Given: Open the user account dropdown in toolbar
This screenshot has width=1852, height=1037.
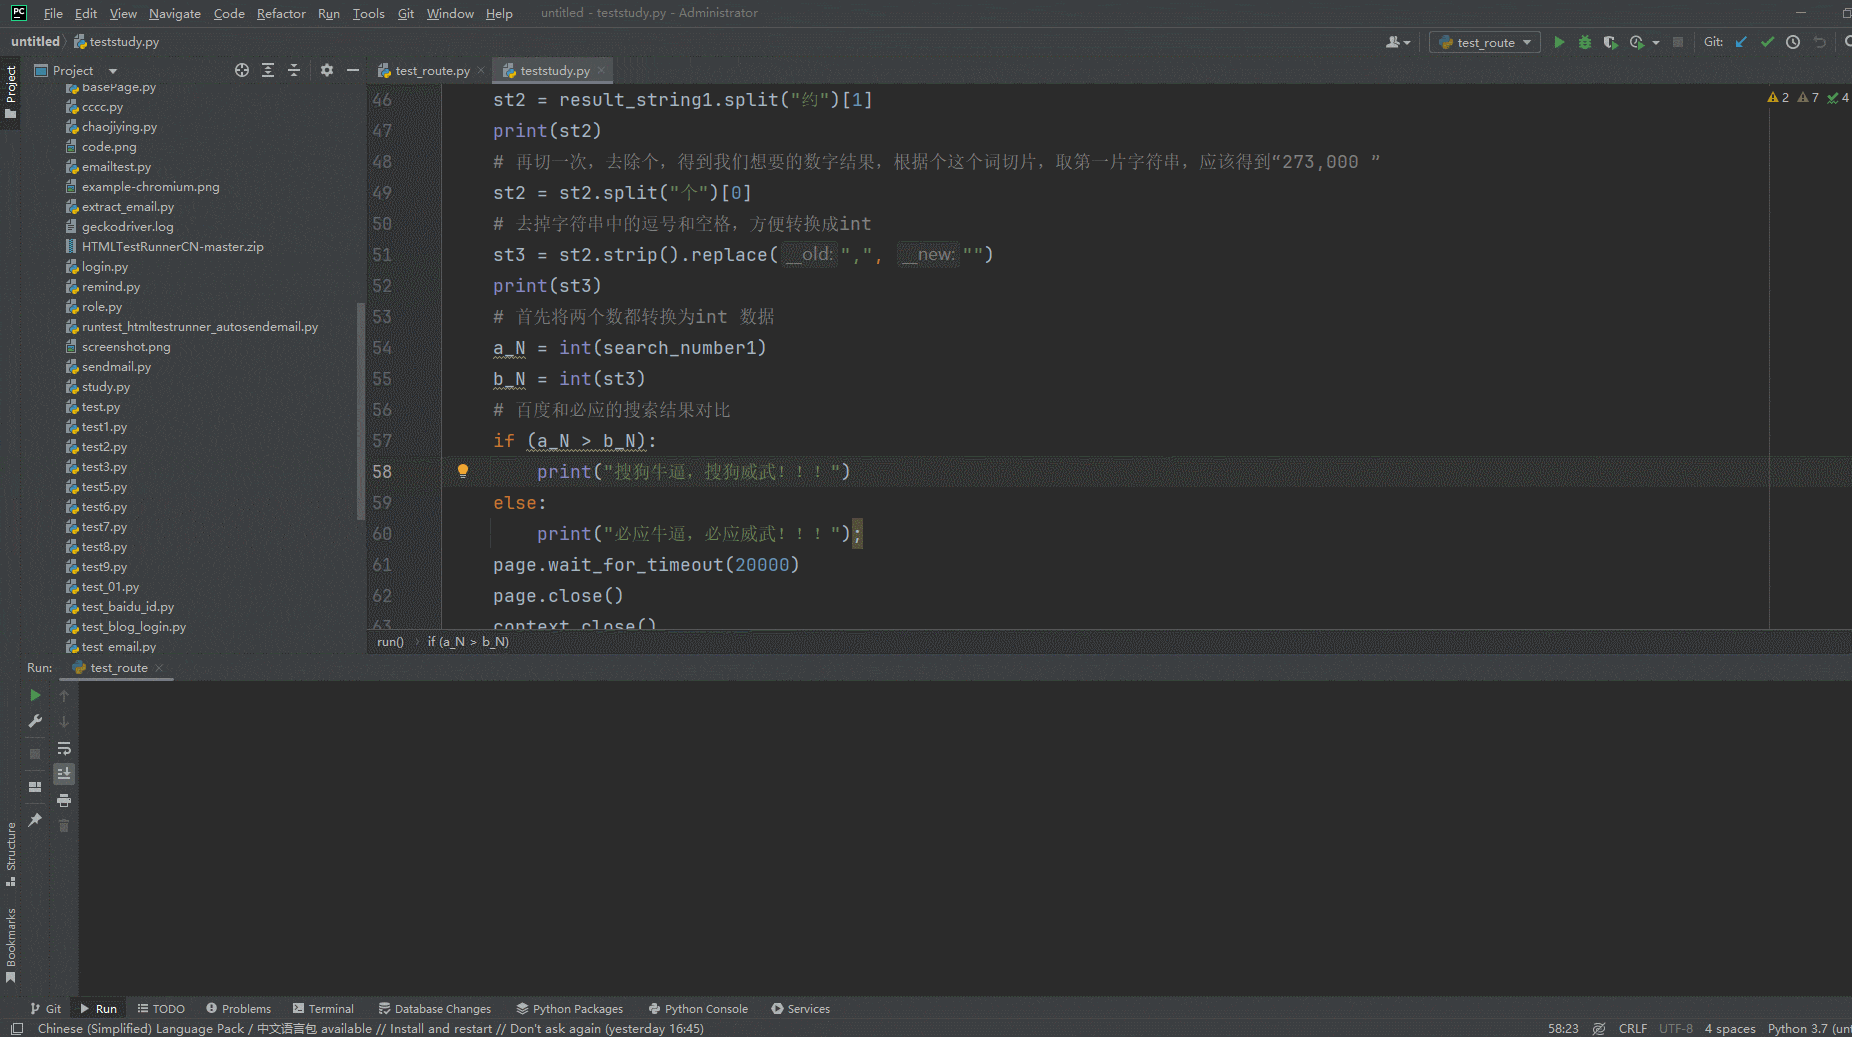Looking at the screenshot, I should pos(1398,42).
